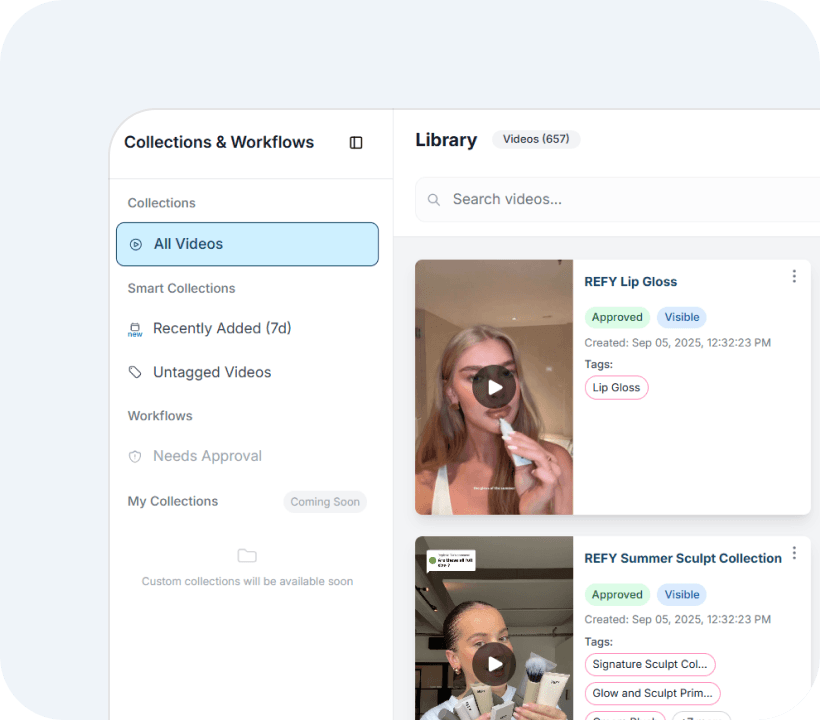Click Custom collections will be available soon text

(x=247, y=581)
